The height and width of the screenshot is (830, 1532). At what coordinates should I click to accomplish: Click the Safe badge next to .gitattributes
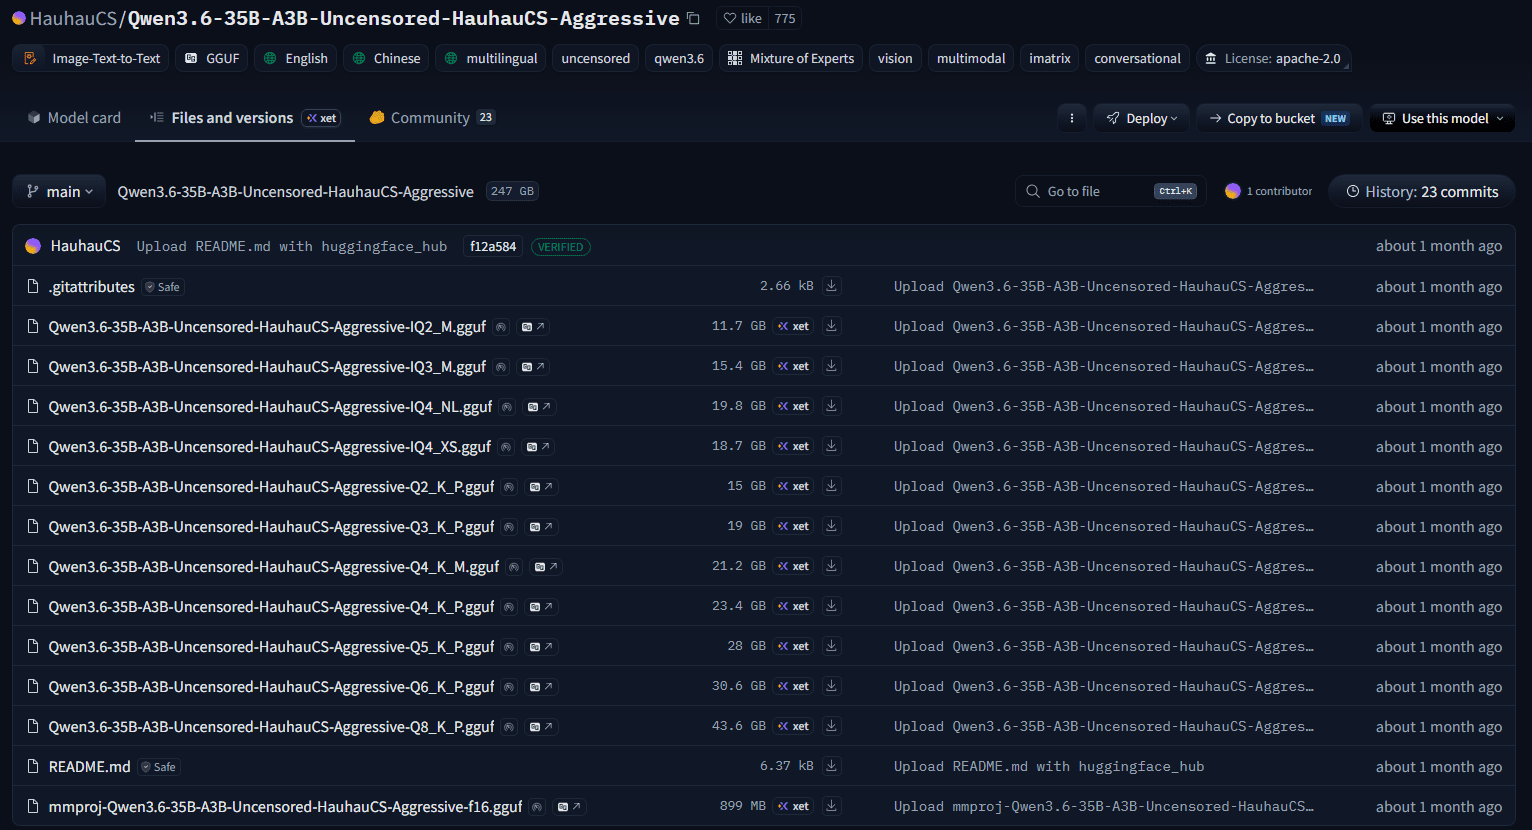(x=163, y=287)
